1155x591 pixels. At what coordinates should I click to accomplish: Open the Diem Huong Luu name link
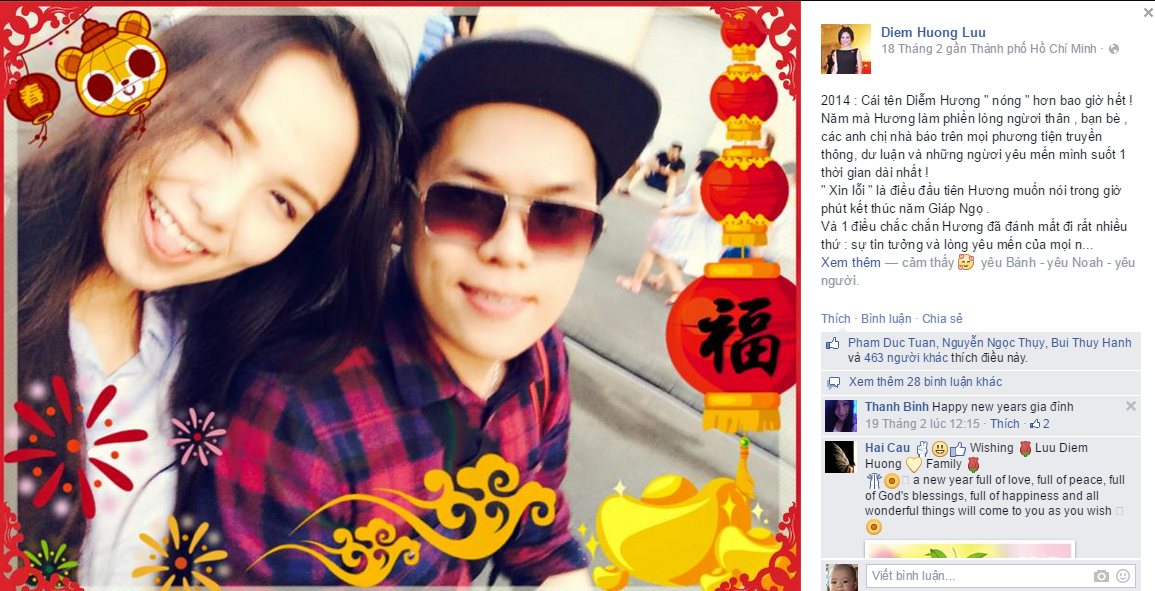coord(933,32)
